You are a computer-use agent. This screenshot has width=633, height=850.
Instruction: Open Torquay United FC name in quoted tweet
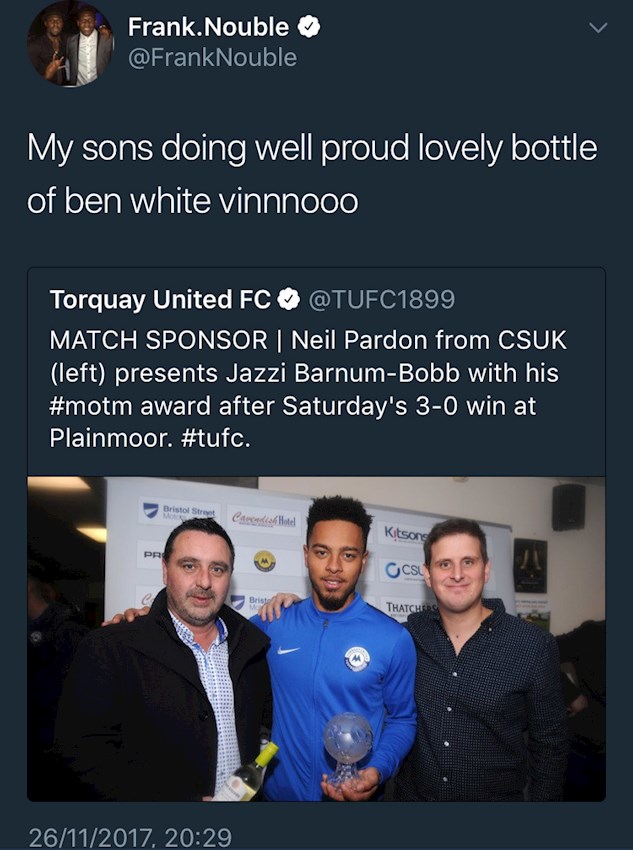click(160, 299)
